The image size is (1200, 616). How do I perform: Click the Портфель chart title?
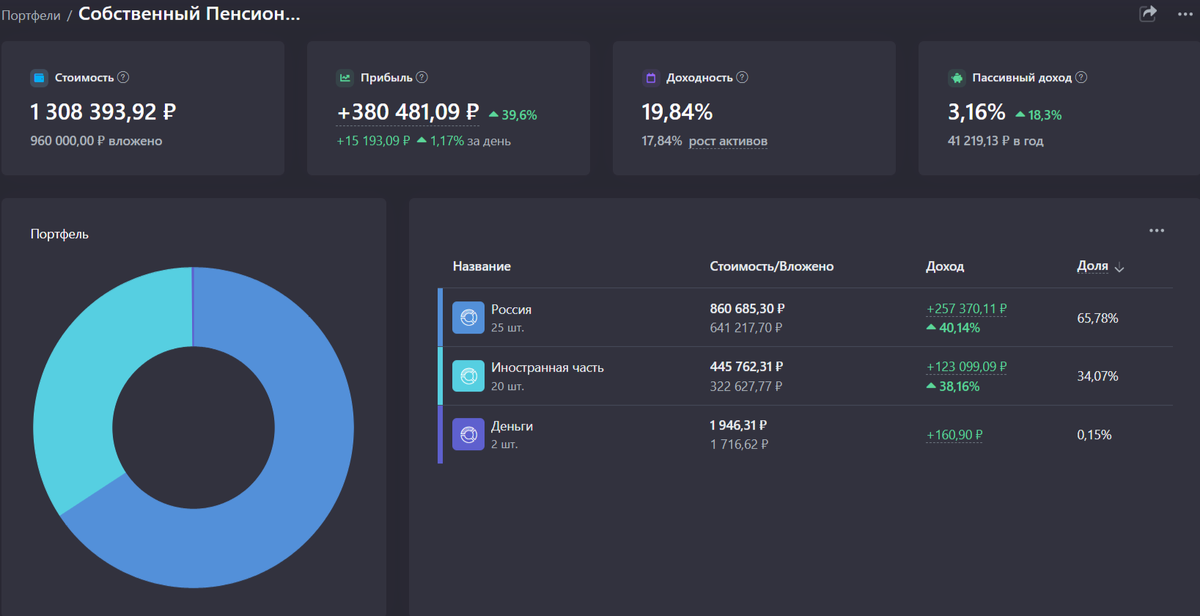point(60,234)
